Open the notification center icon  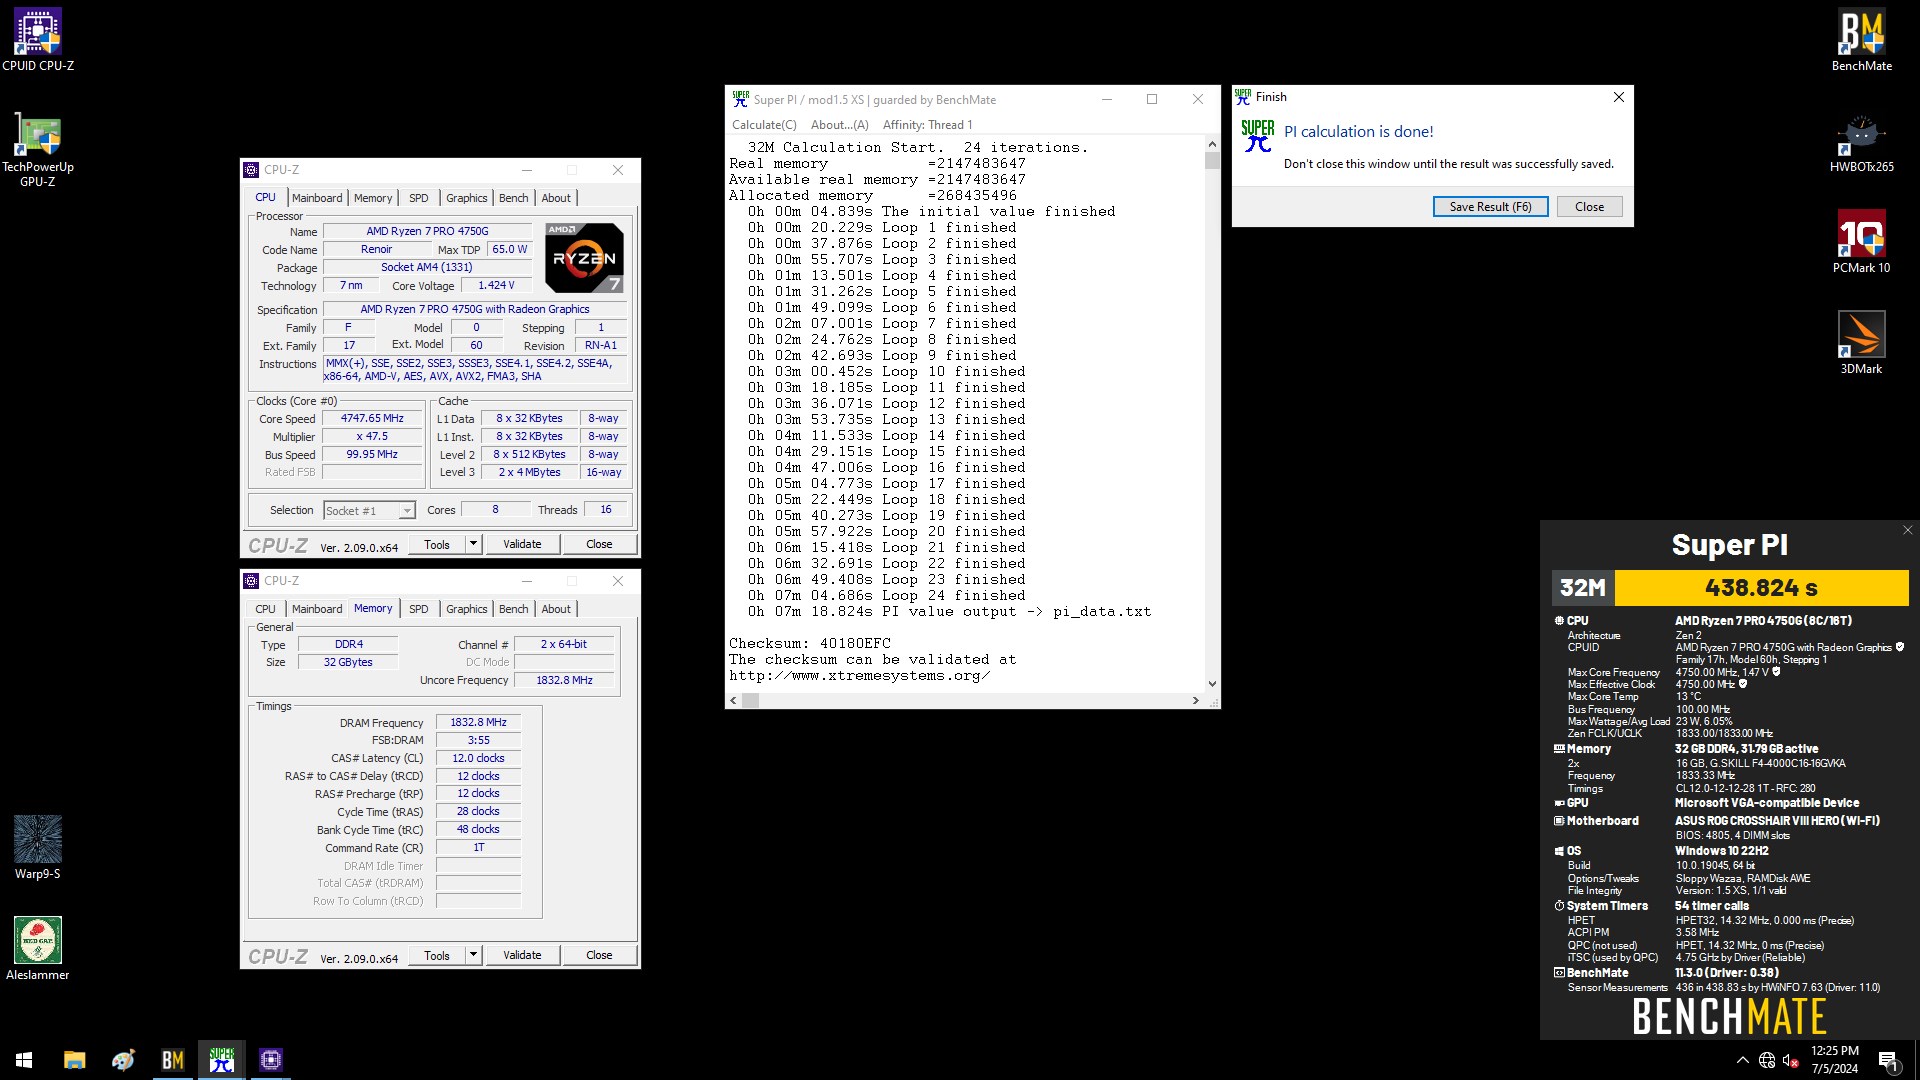click(1888, 1060)
